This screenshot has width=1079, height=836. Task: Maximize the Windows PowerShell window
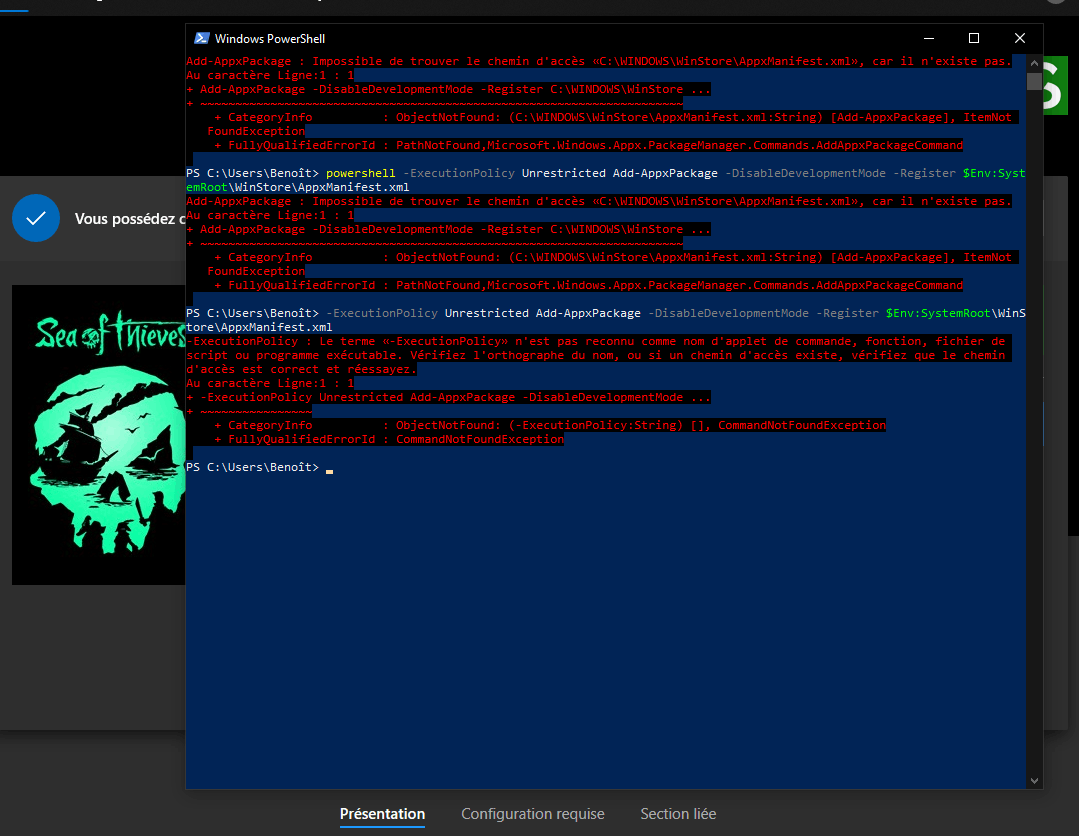click(x=974, y=39)
